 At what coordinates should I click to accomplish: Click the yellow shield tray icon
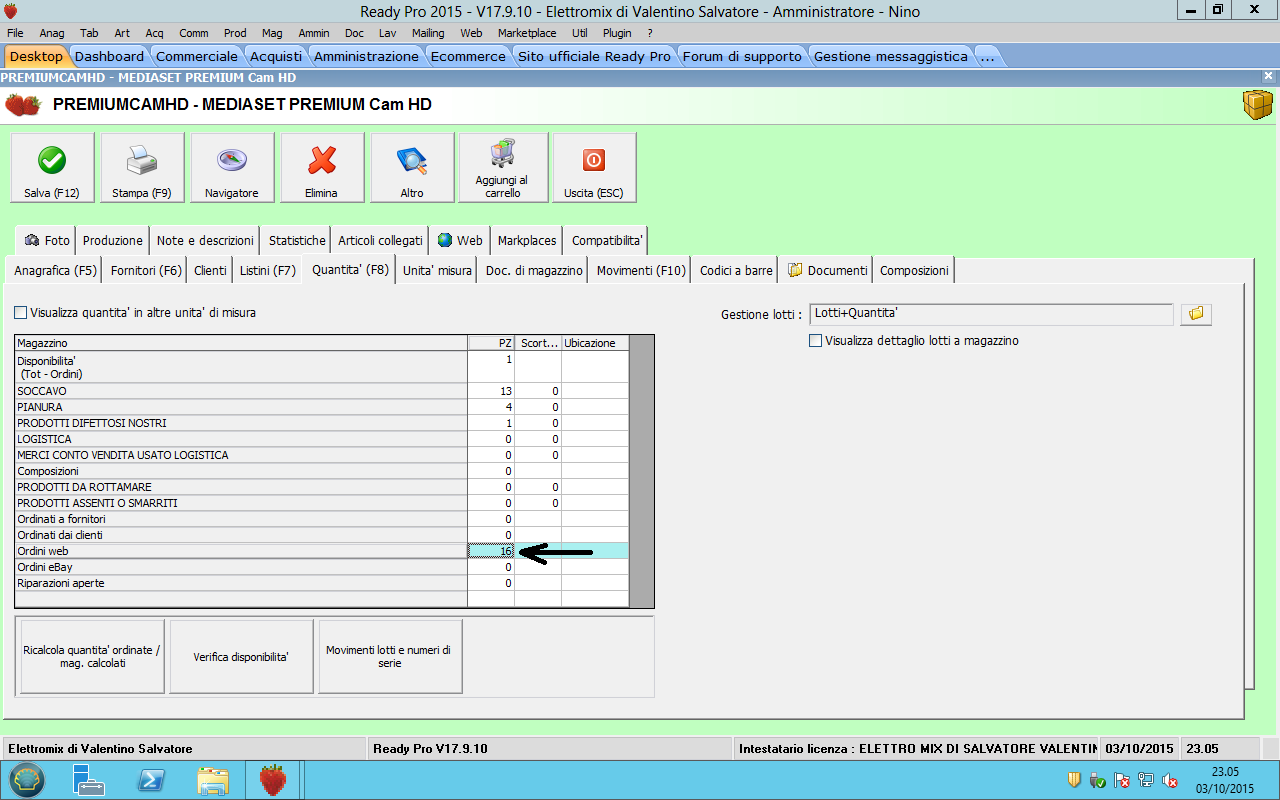click(x=1074, y=780)
